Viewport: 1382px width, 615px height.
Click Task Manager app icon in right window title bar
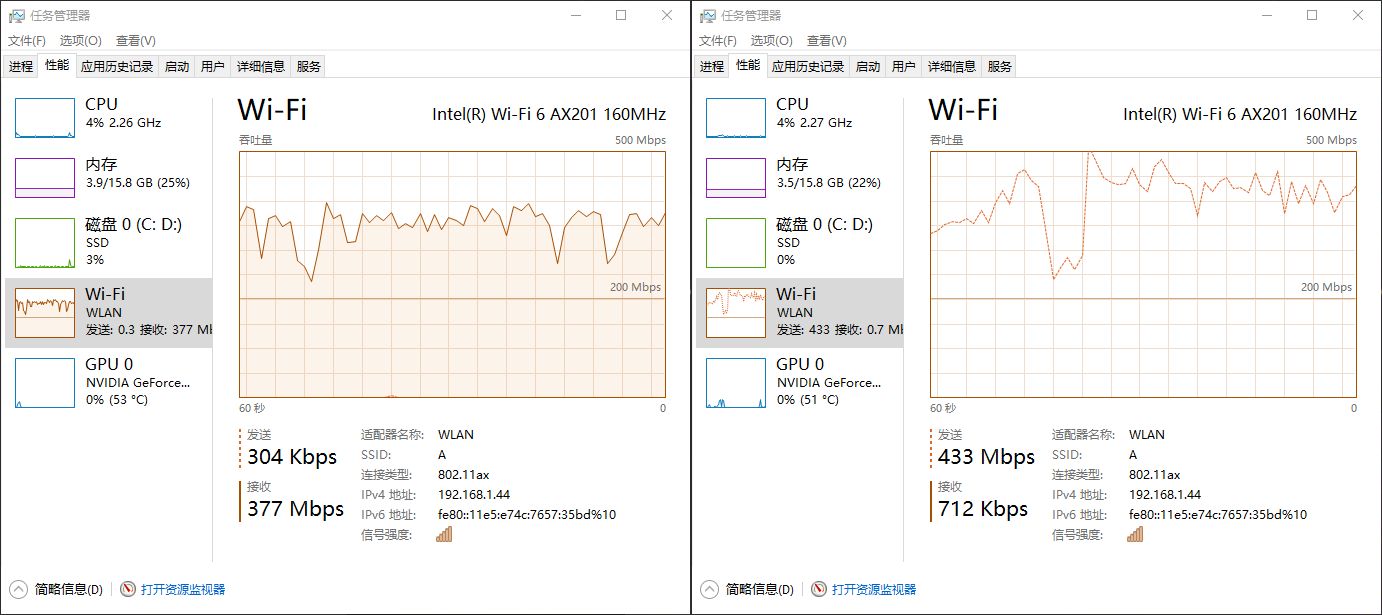tap(708, 16)
